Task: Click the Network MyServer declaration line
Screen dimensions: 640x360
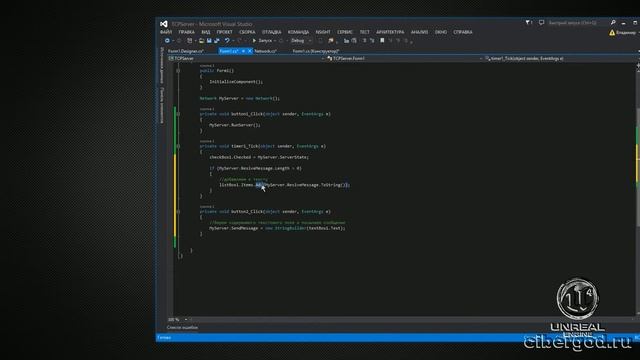Action: coord(240,98)
